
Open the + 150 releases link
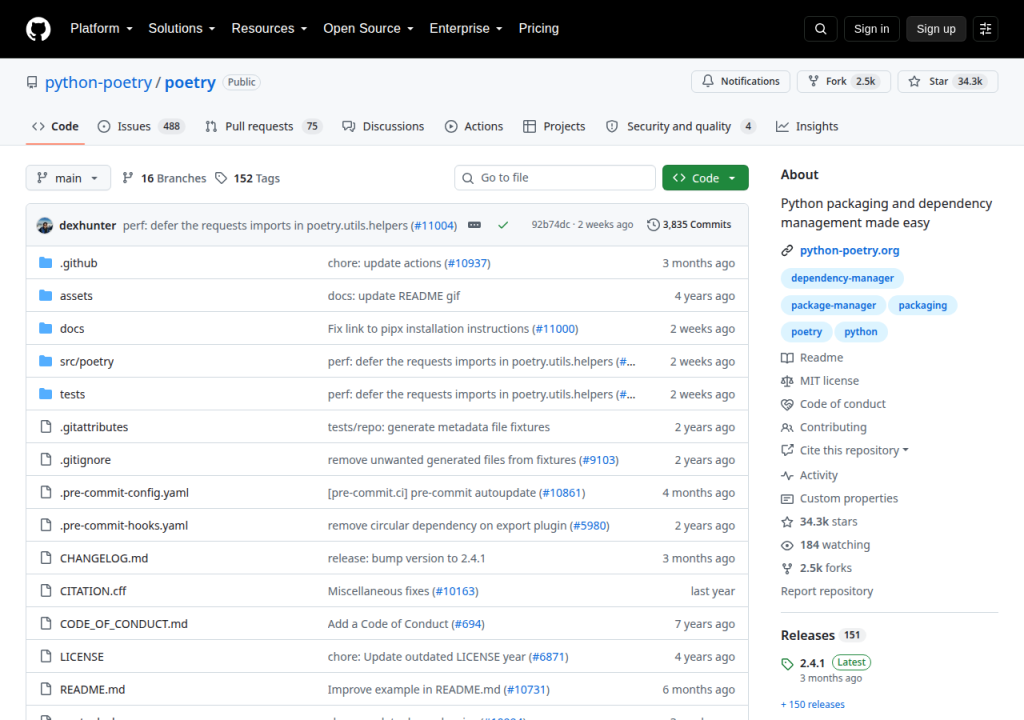click(812, 704)
